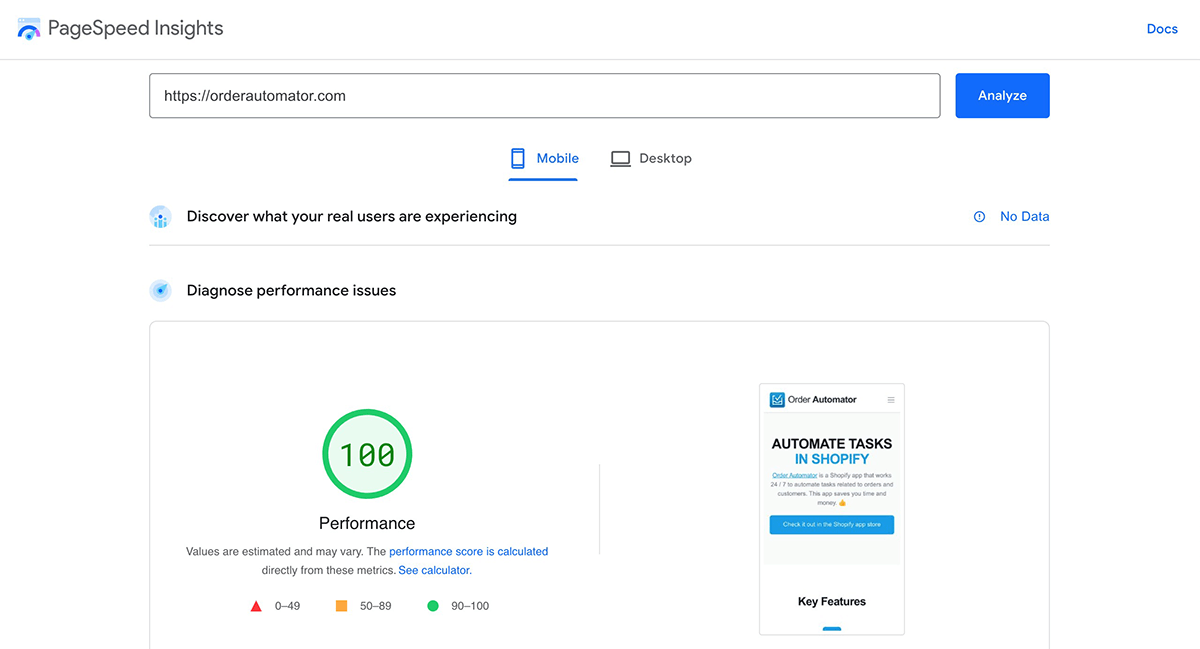Click the 100 performance score gauge
Viewport: 1200px width, 649px height.
367,454
